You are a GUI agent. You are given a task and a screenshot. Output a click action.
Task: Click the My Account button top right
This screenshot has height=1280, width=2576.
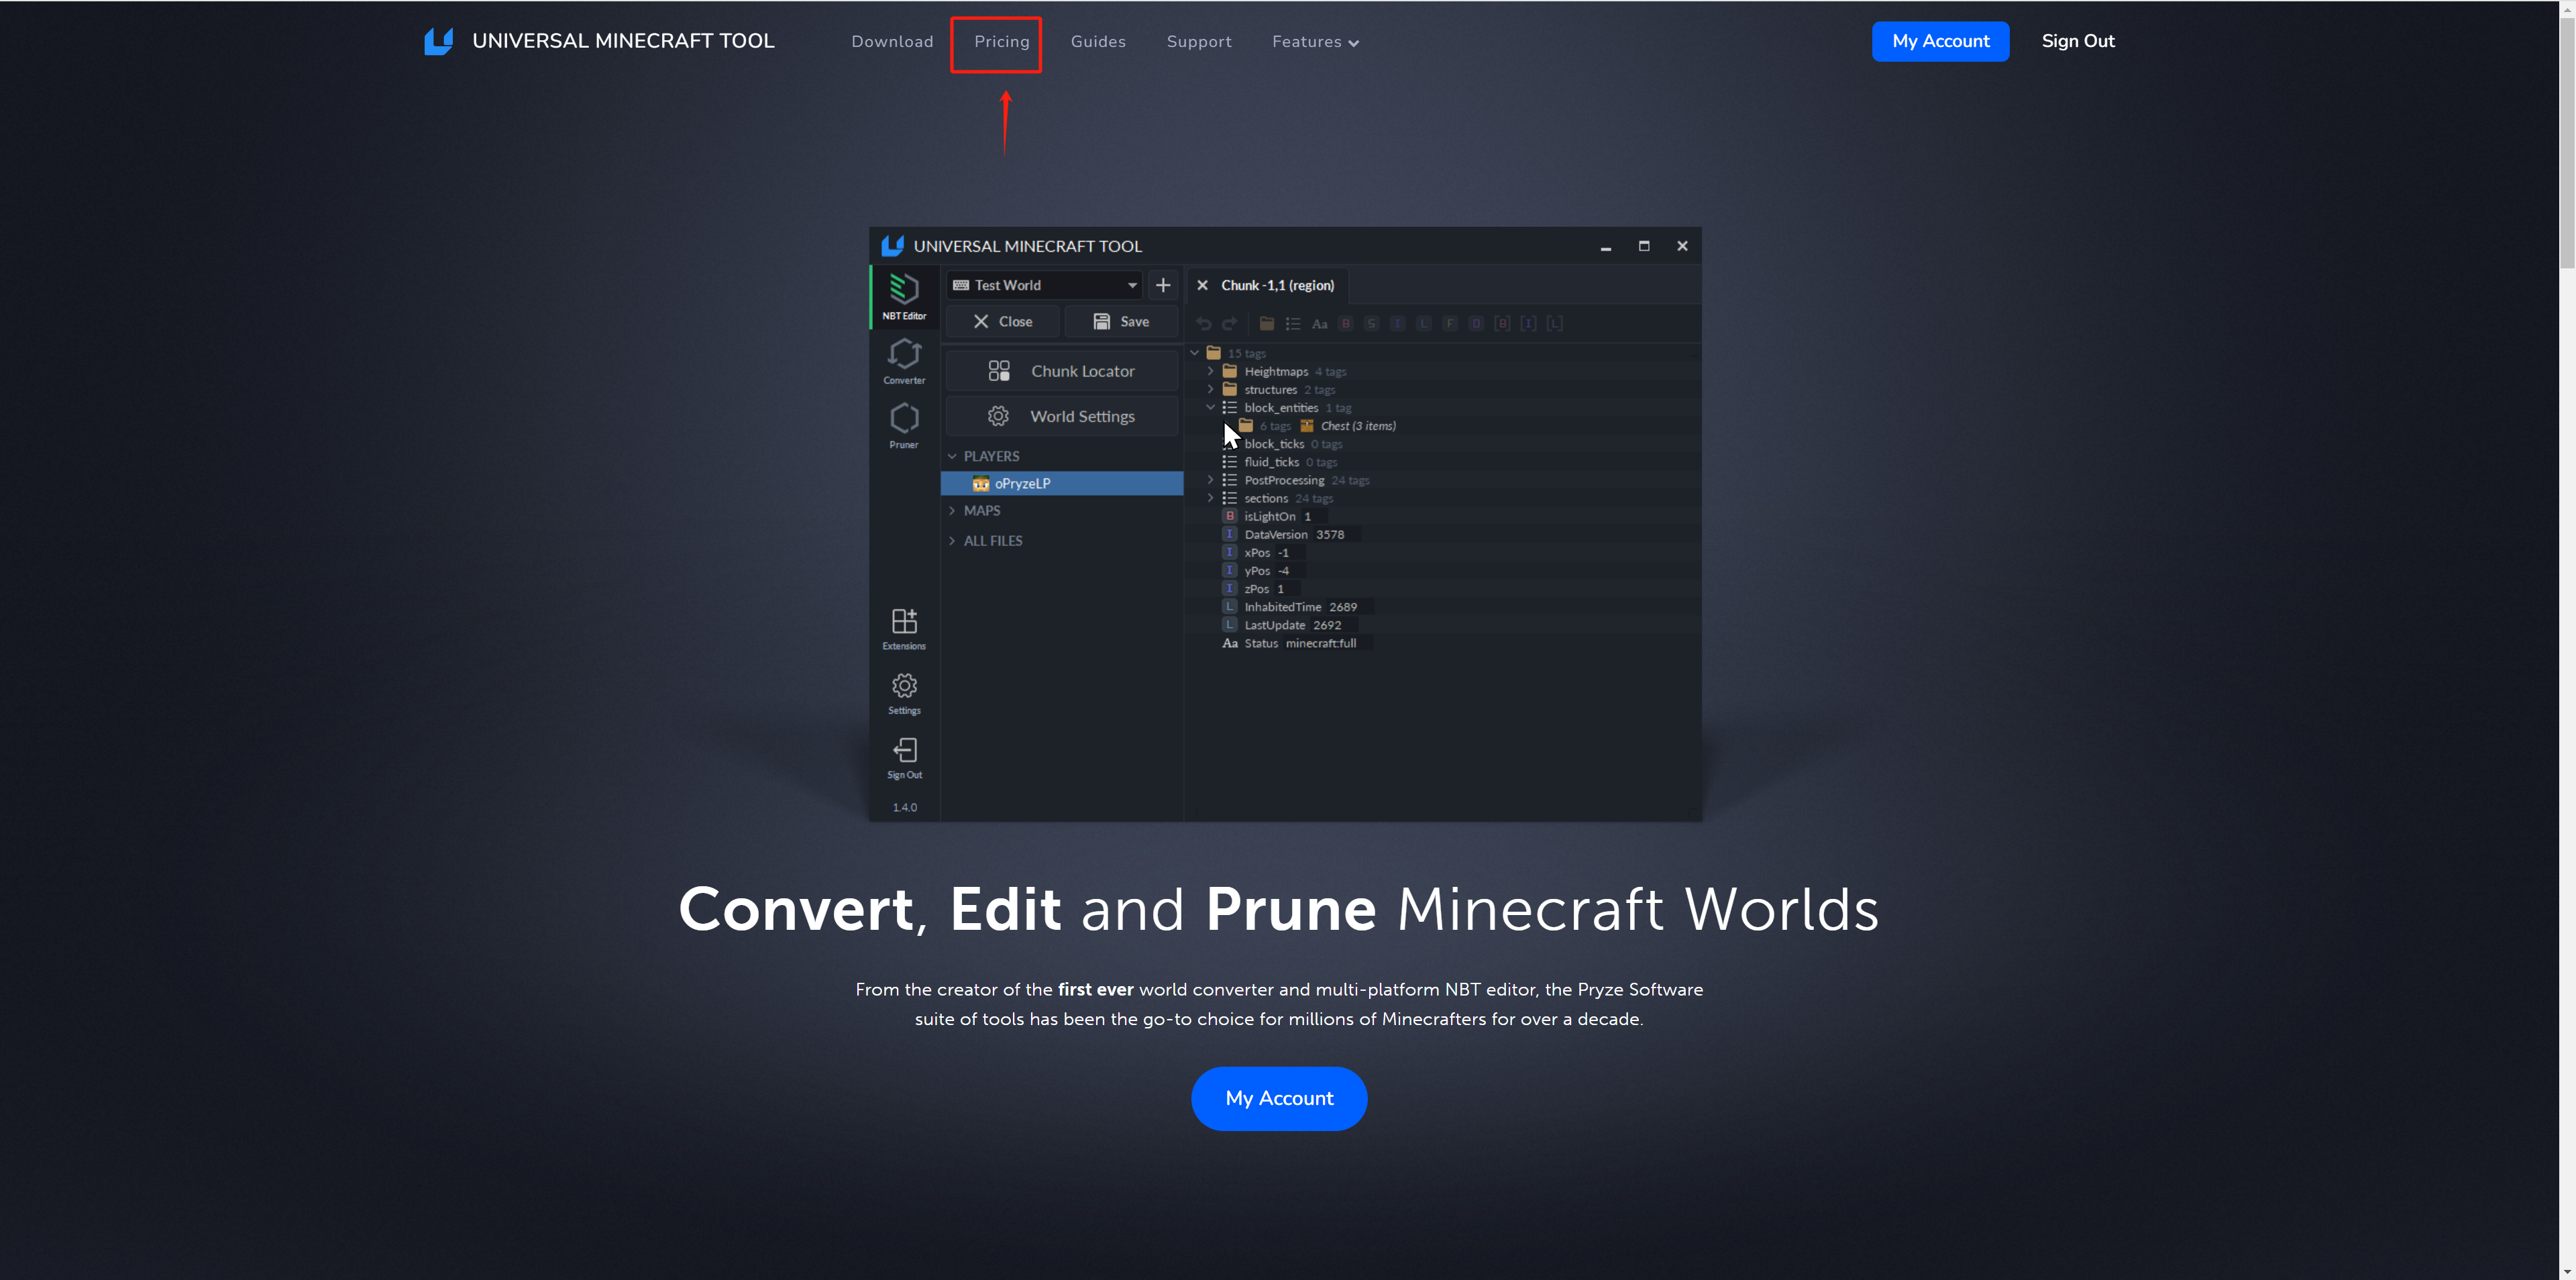point(1940,41)
